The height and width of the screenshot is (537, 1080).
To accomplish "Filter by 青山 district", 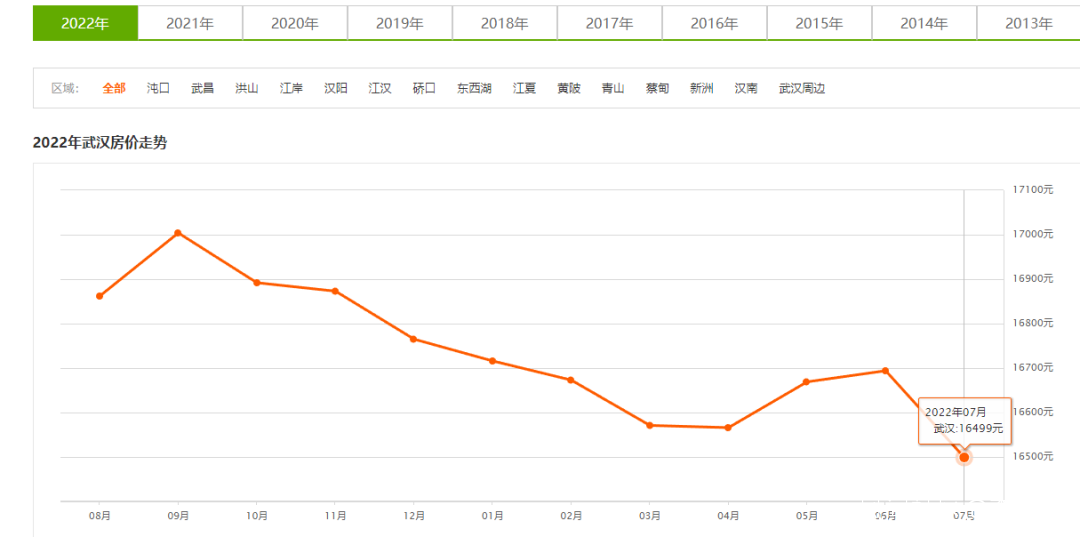I will tap(613, 88).
